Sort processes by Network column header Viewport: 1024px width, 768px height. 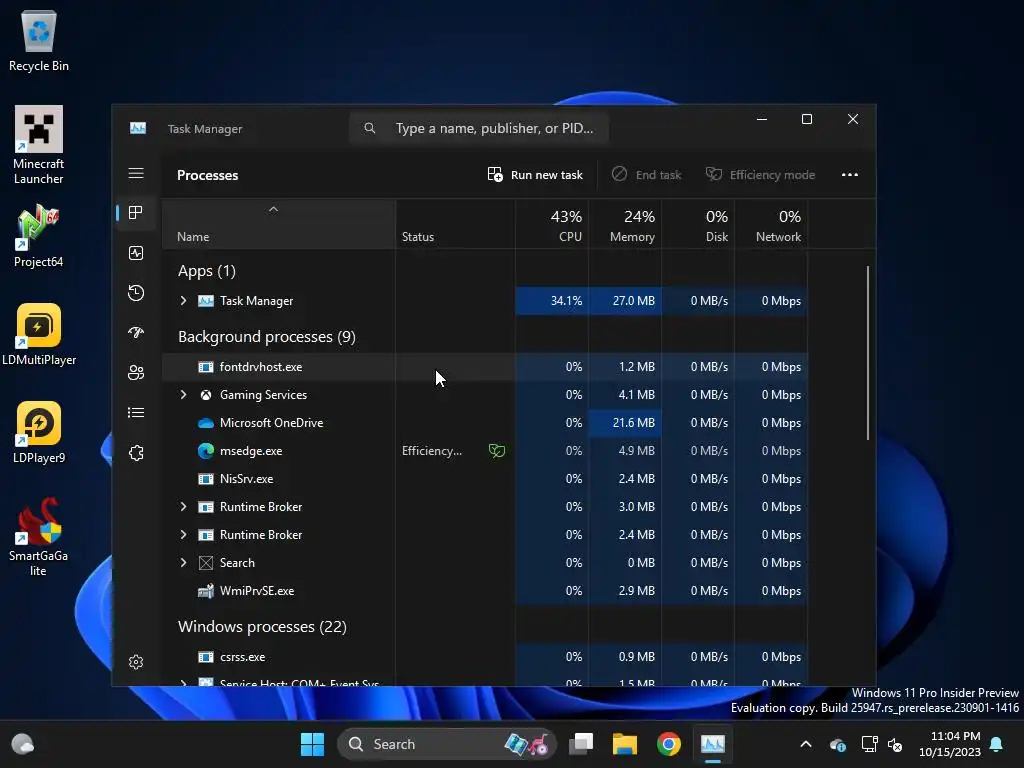click(771, 225)
